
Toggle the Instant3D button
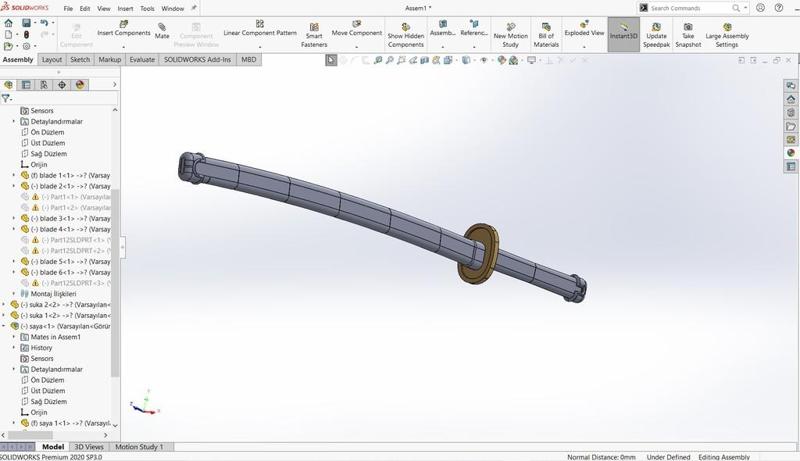click(x=623, y=34)
